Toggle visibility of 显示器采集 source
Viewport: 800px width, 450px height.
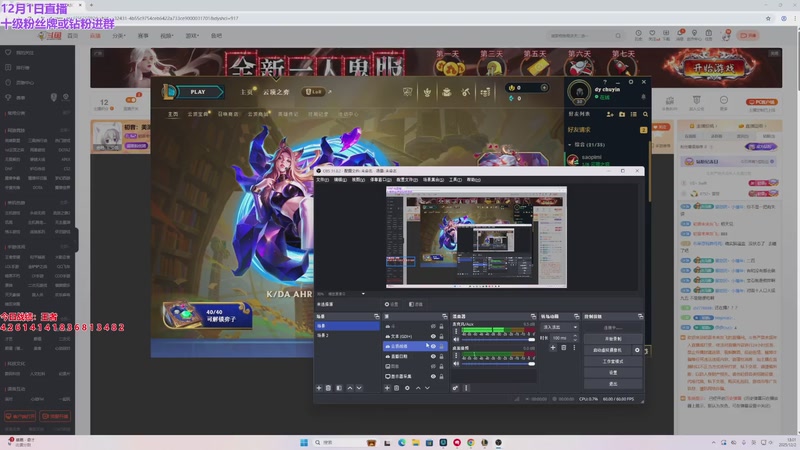[433, 376]
